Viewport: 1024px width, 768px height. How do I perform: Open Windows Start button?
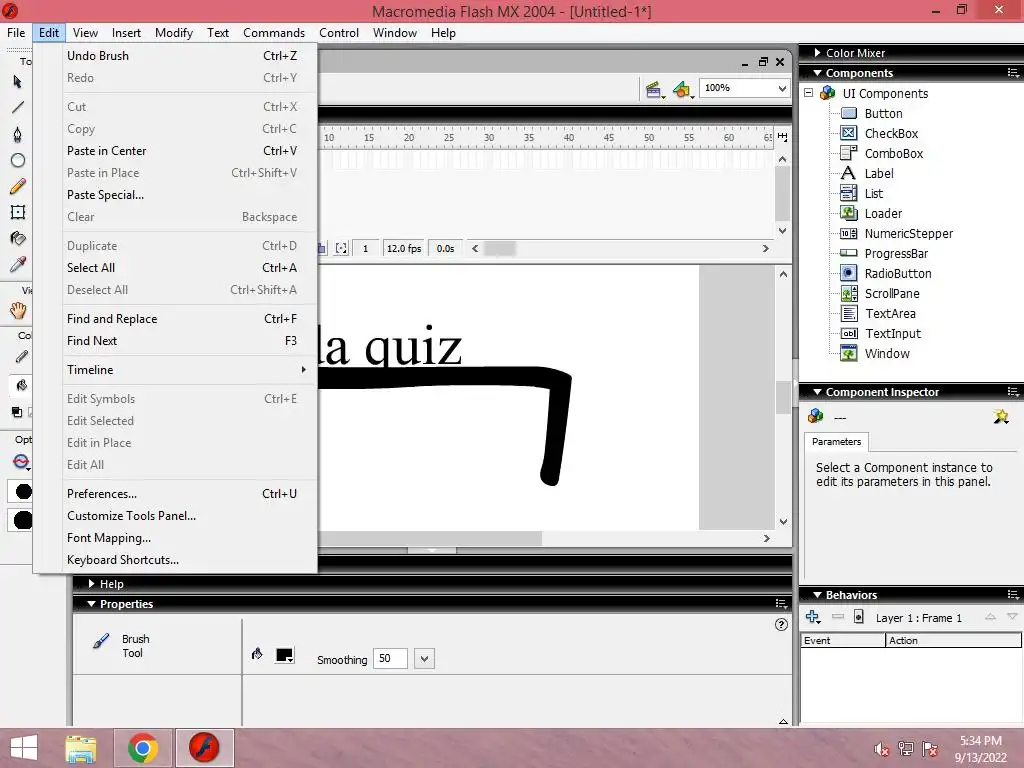tap(24, 748)
